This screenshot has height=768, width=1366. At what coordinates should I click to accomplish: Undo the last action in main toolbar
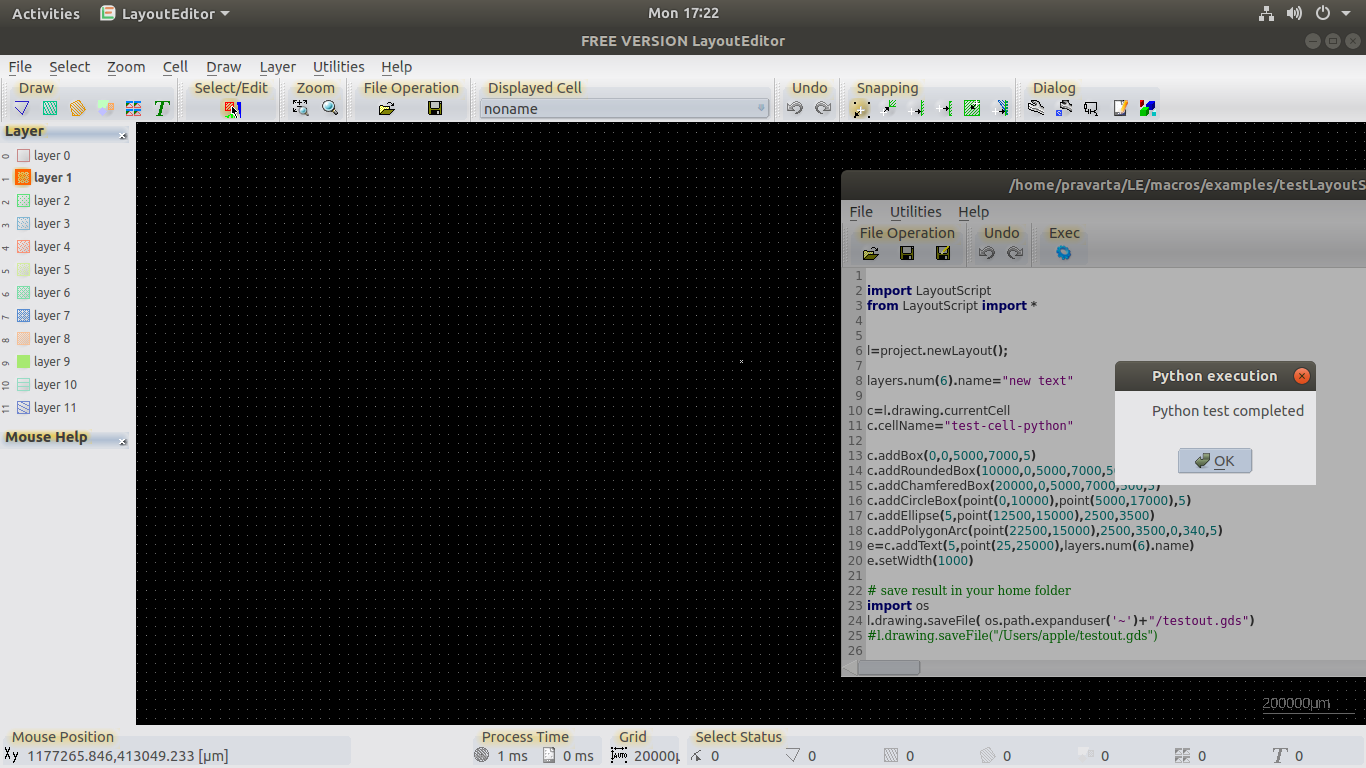[795, 108]
